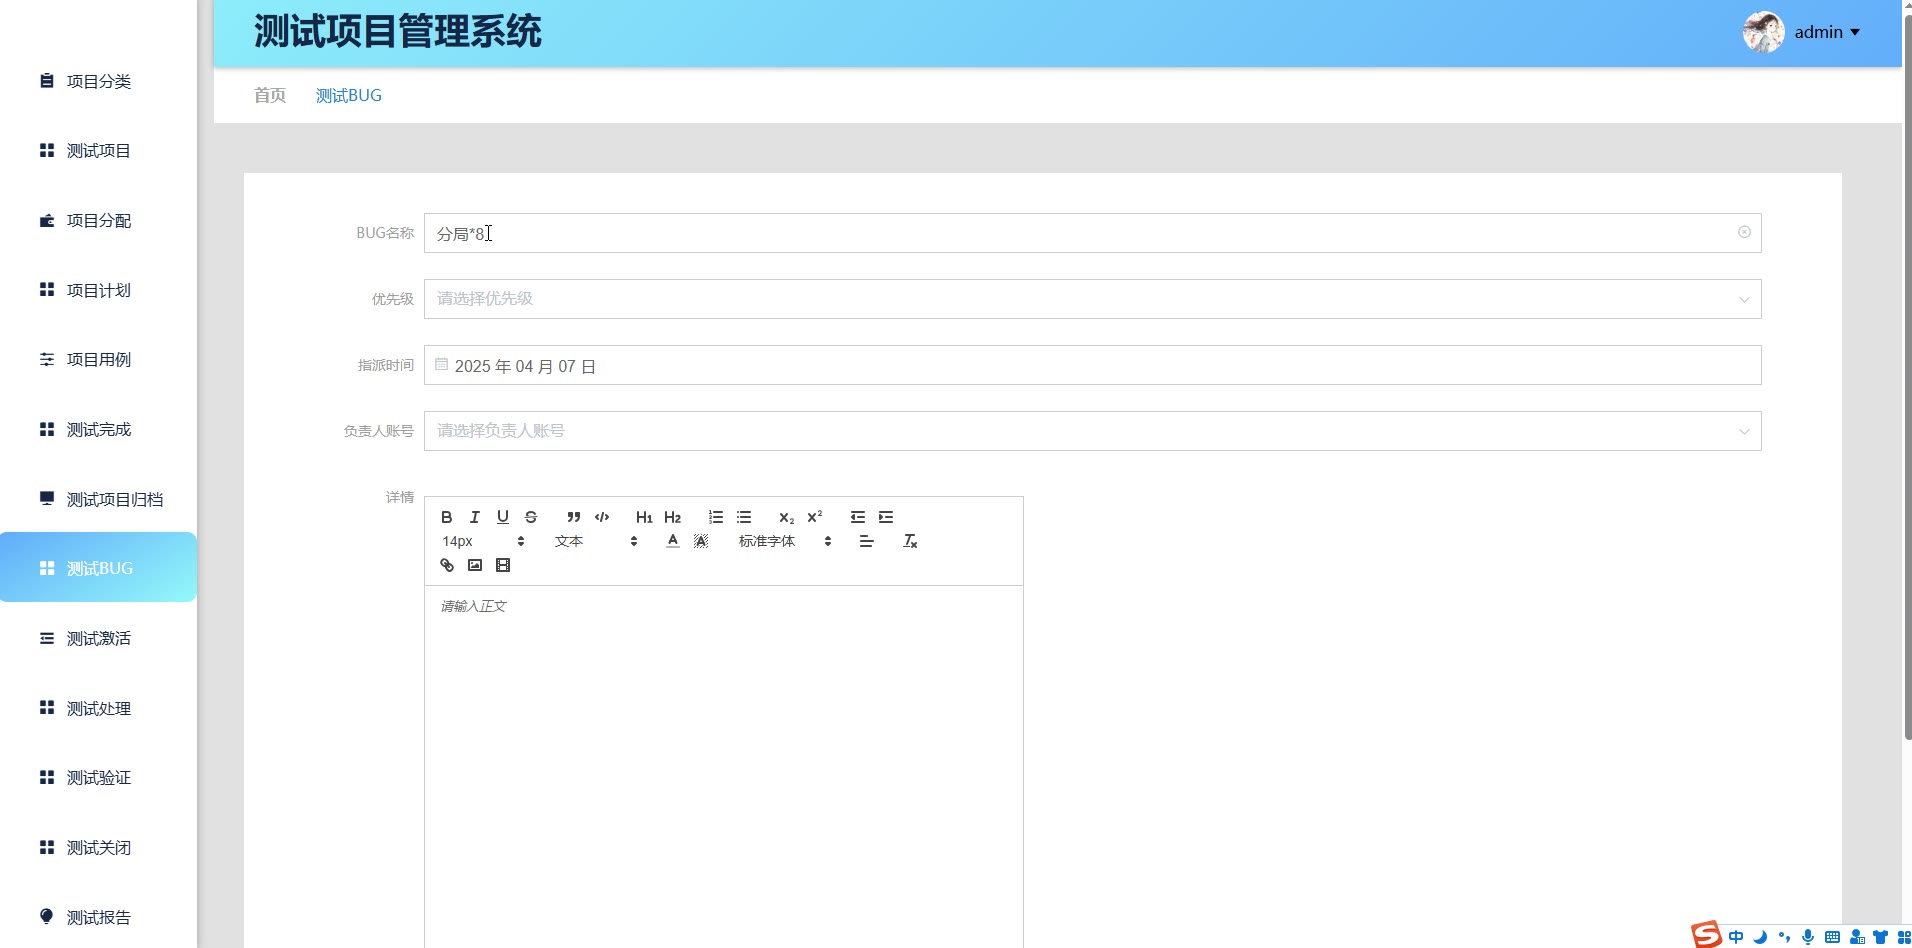Open the IME soft keyboard
The image size is (1912, 948).
[x=1832, y=937]
